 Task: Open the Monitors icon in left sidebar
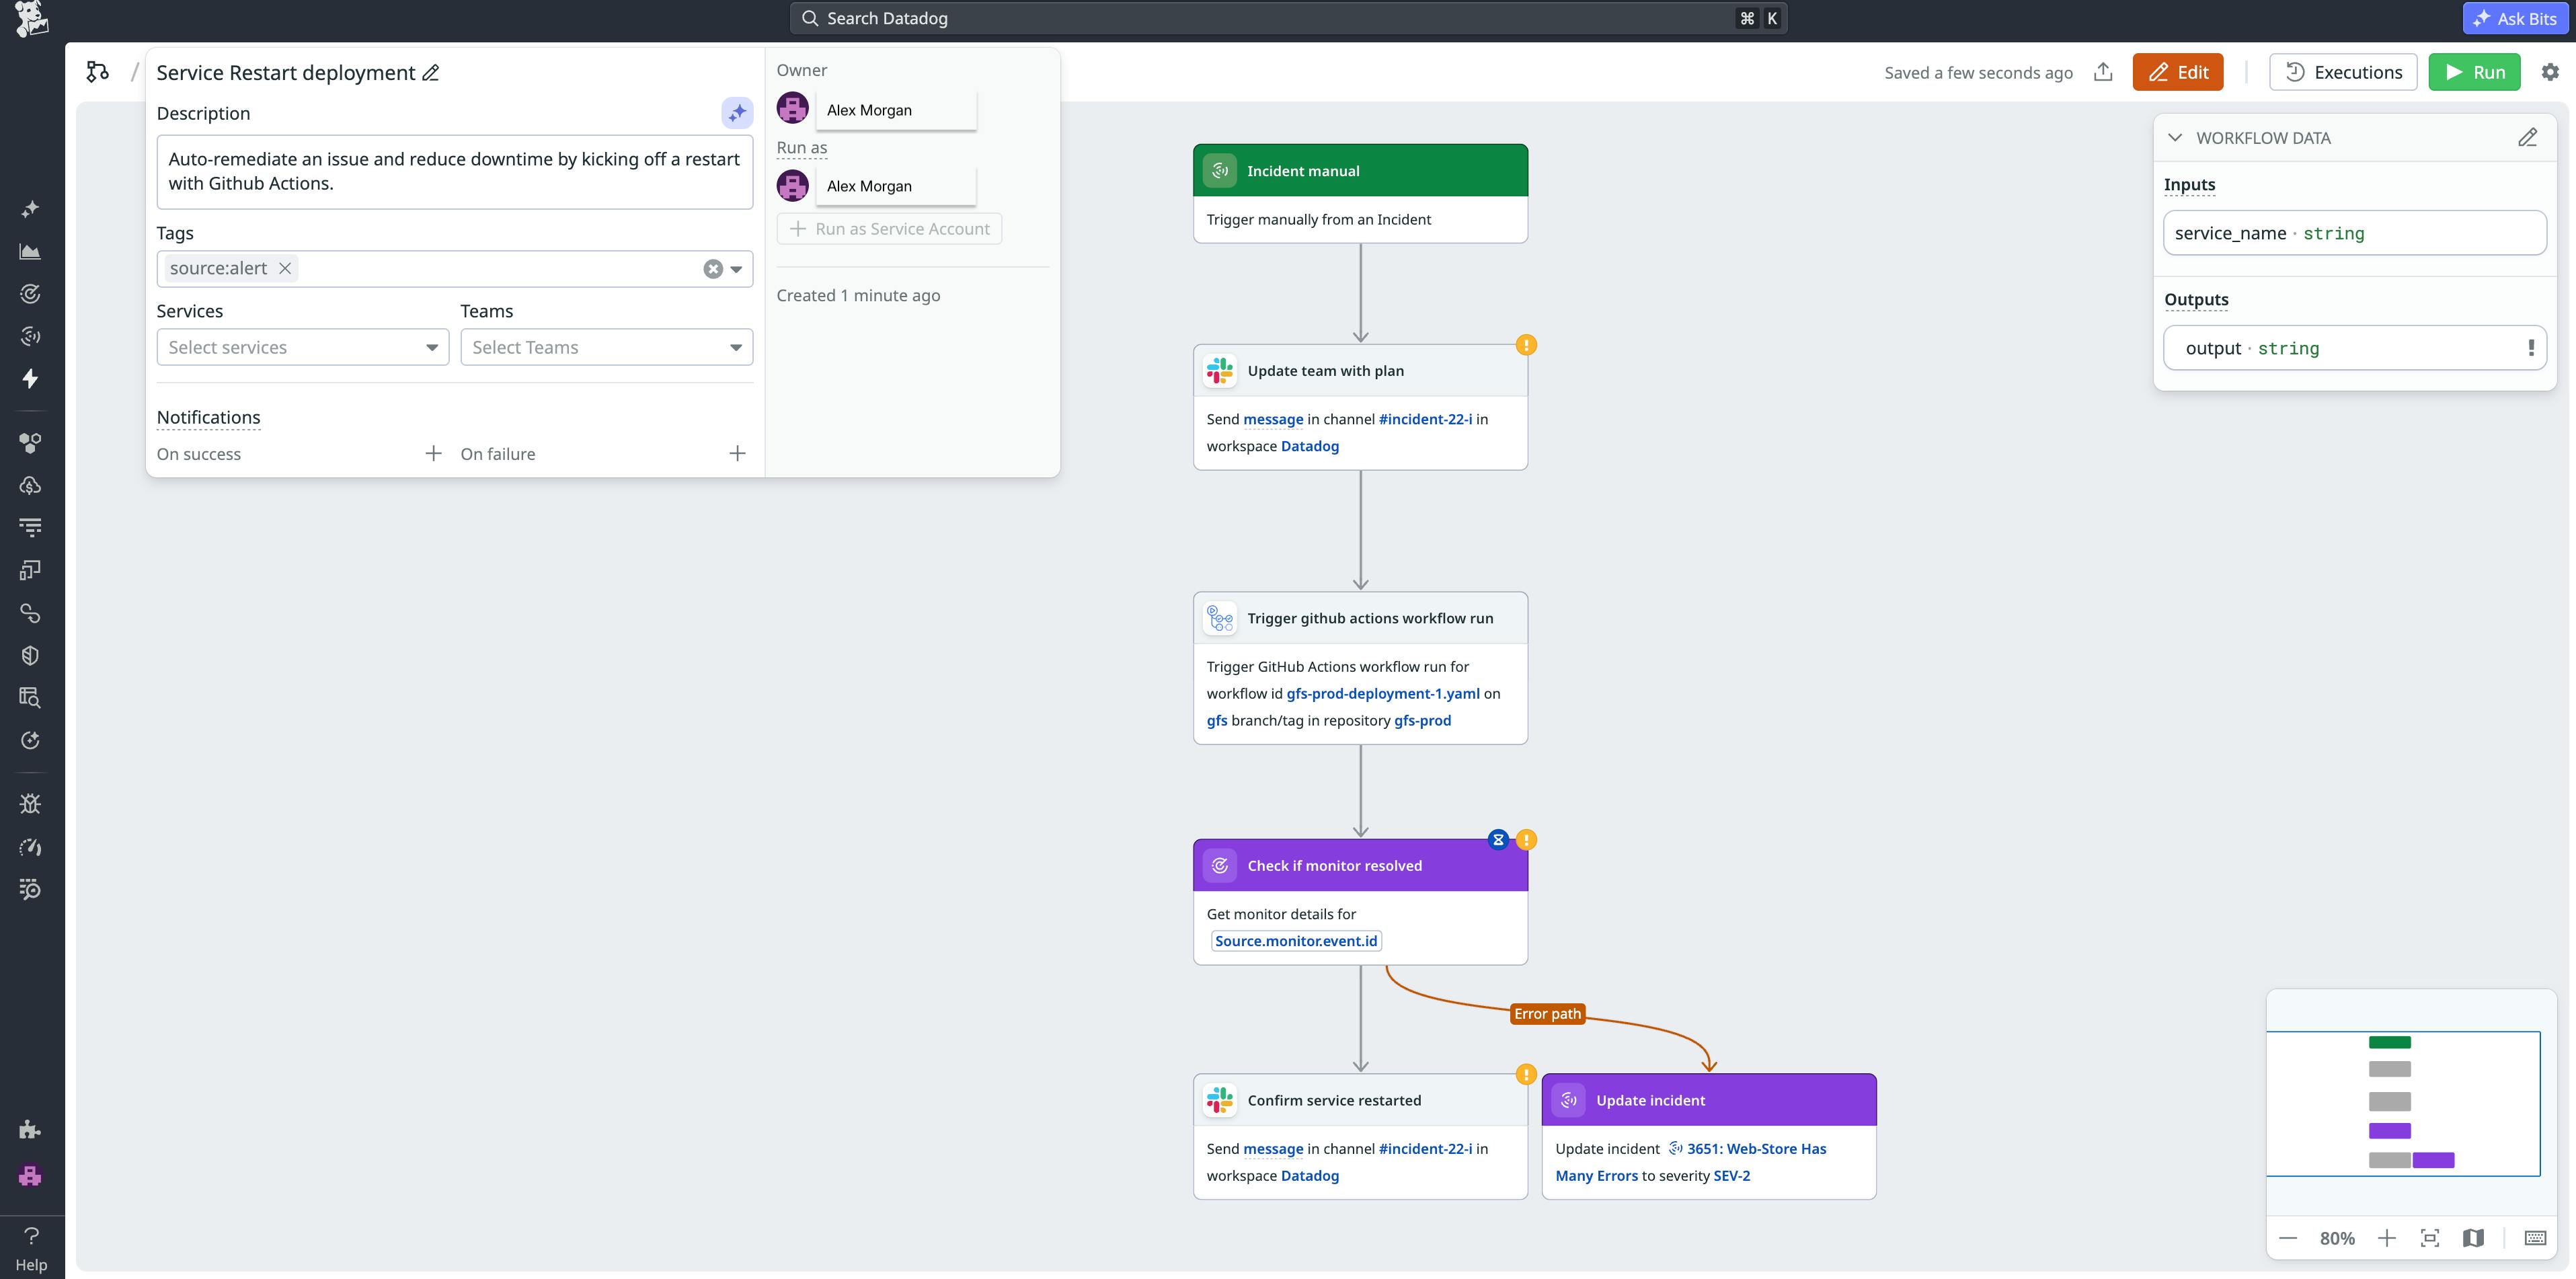[x=30, y=293]
